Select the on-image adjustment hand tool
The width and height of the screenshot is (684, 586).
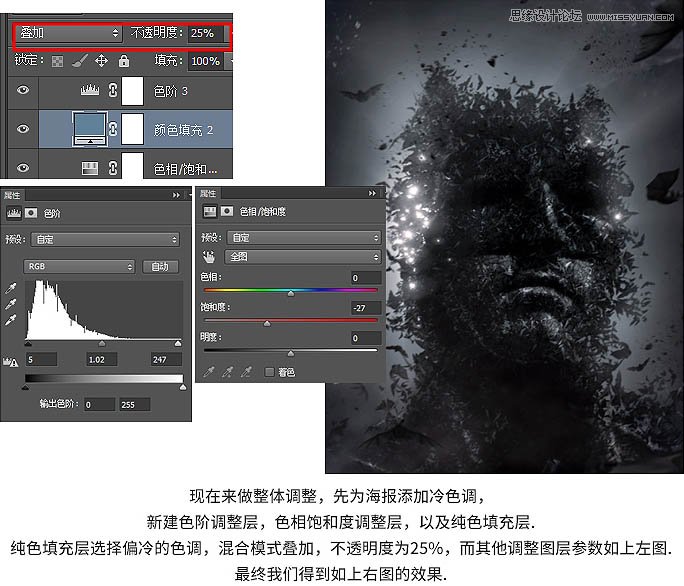pyautogui.click(x=209, y=257)
